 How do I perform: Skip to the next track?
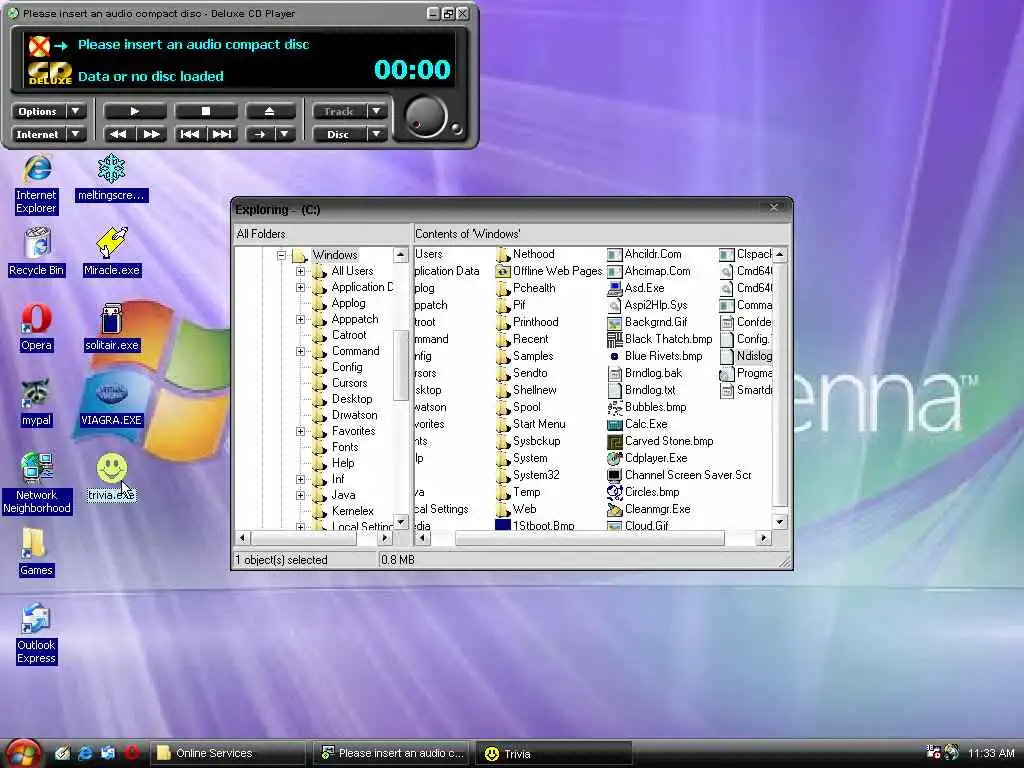tap(222, 134)
